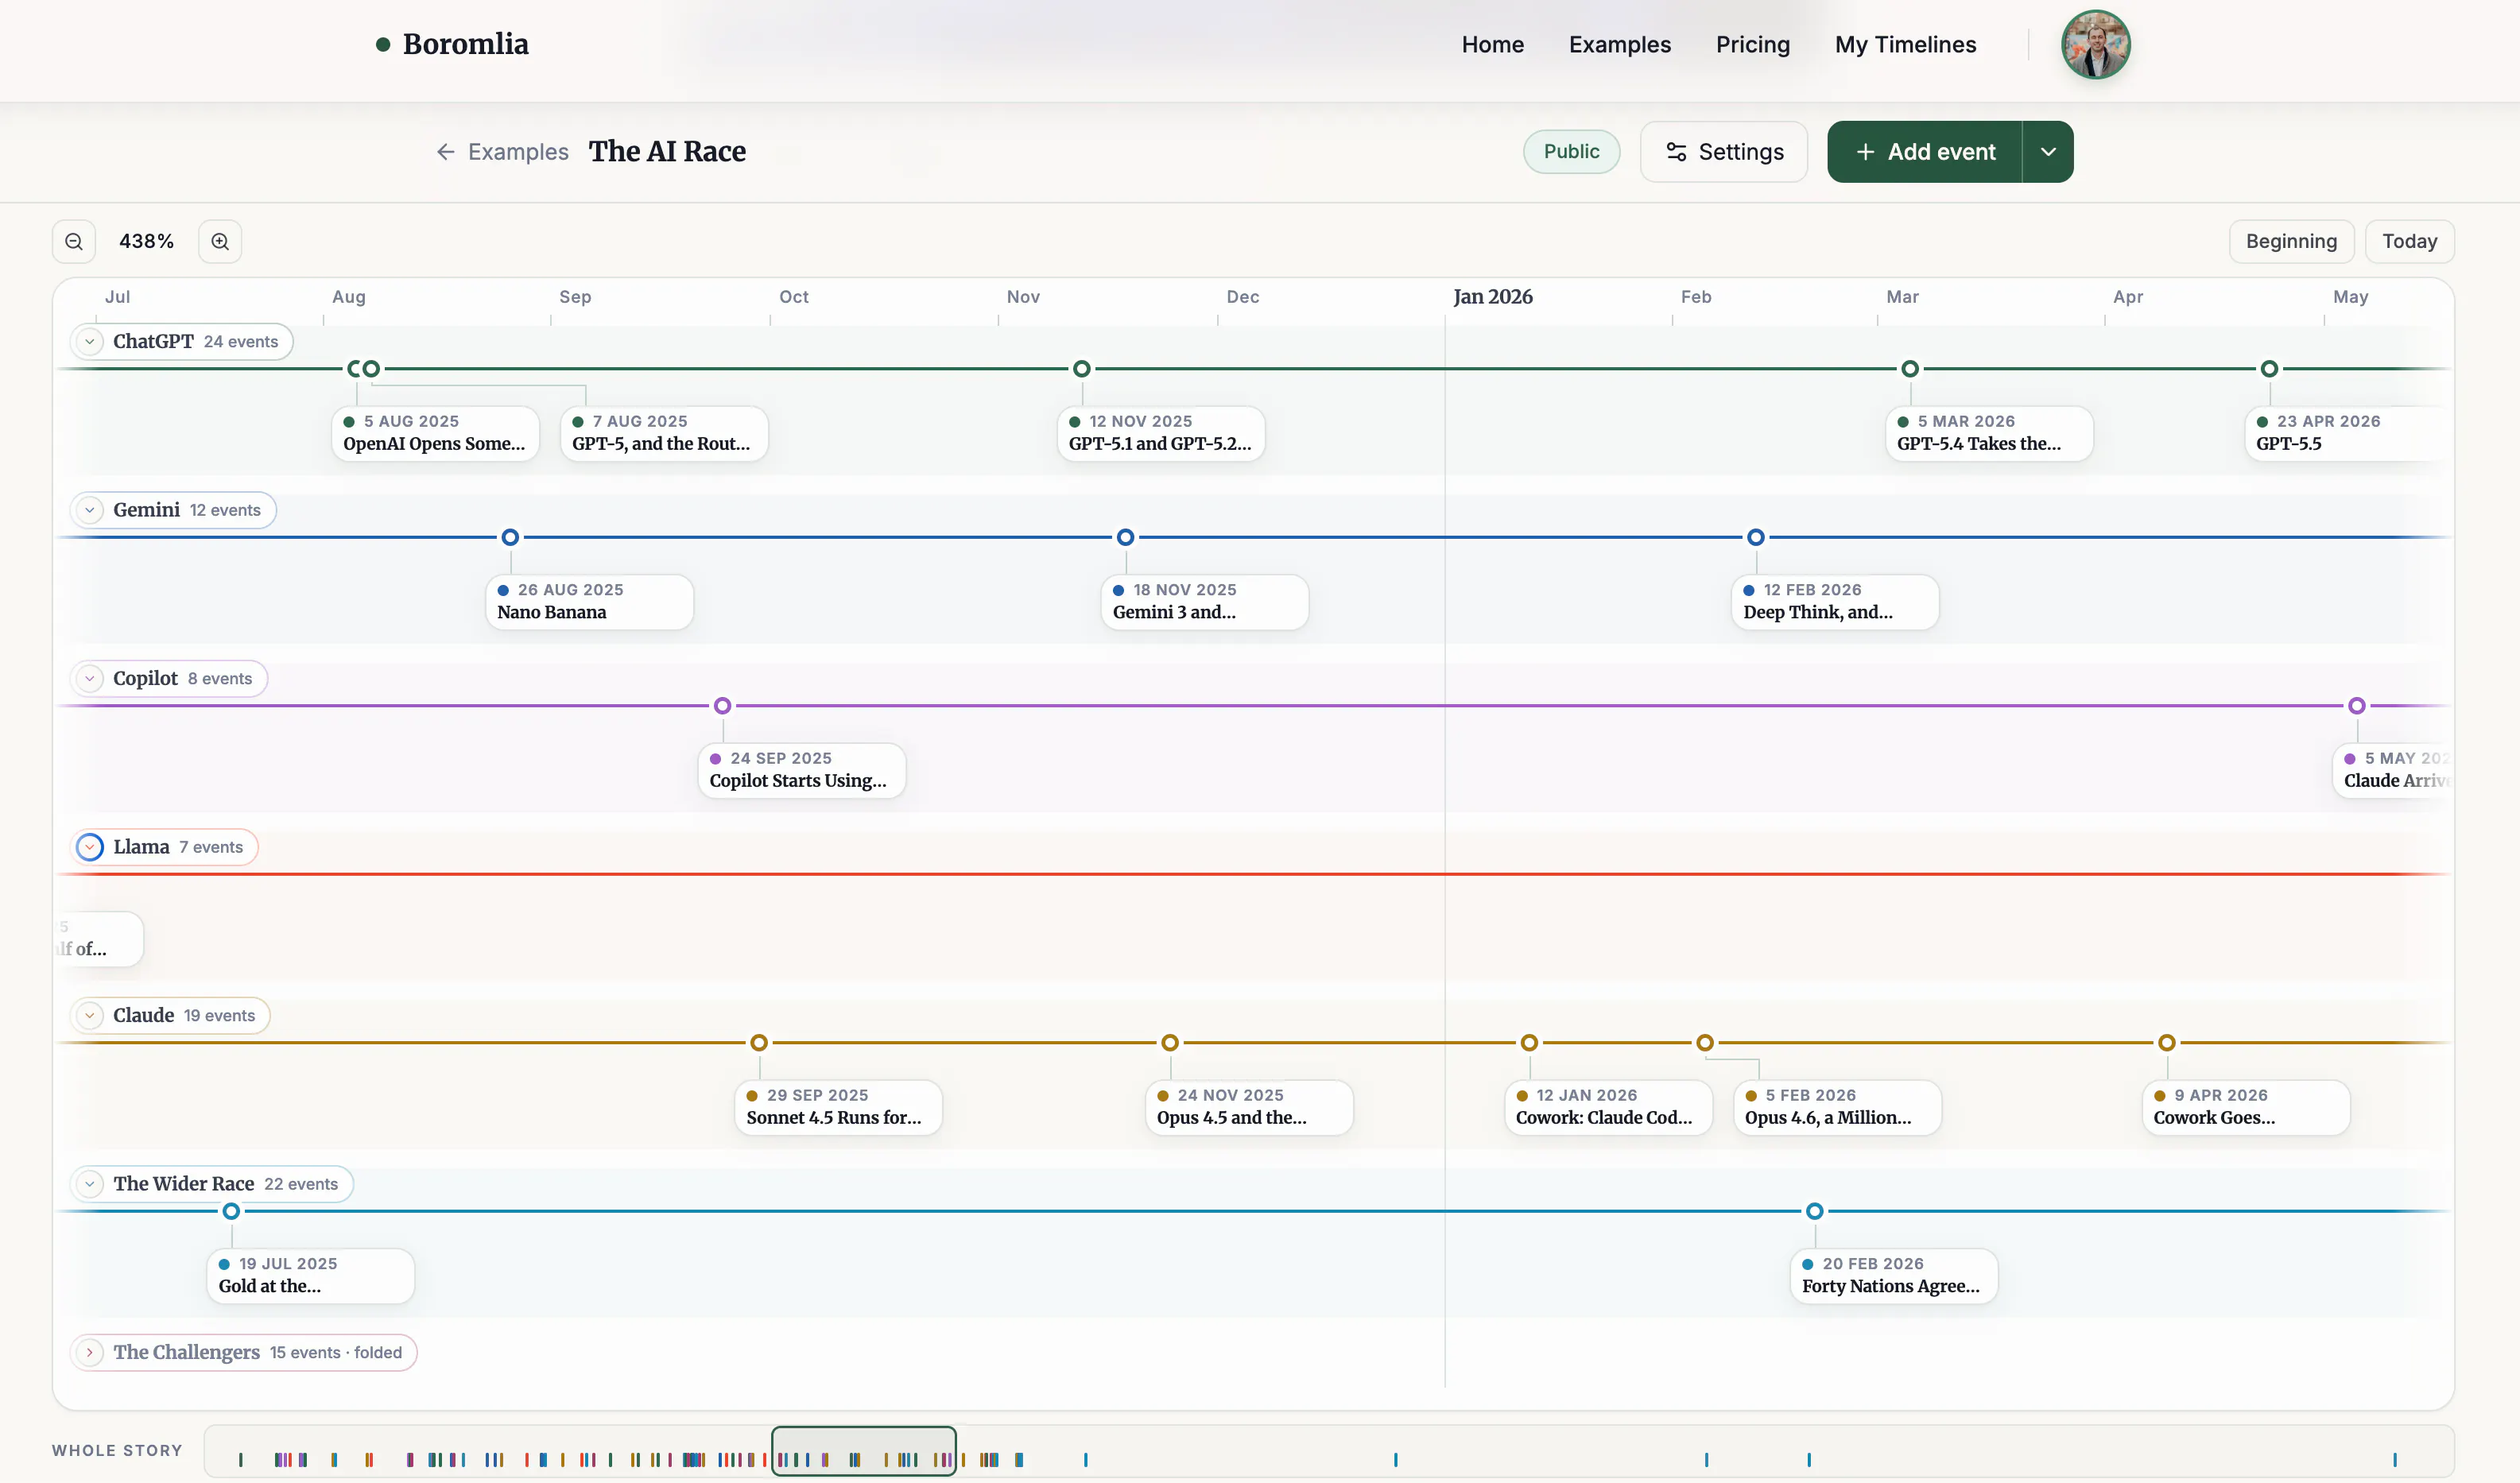Open the Deep Think, and... card
The height and width of the screenshot is (1483, 2520).
click(x=1835, y=602)
